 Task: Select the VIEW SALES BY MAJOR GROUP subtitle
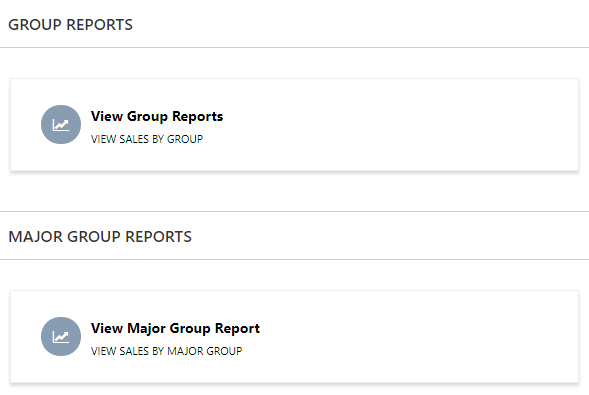click(x=166, y=351)
